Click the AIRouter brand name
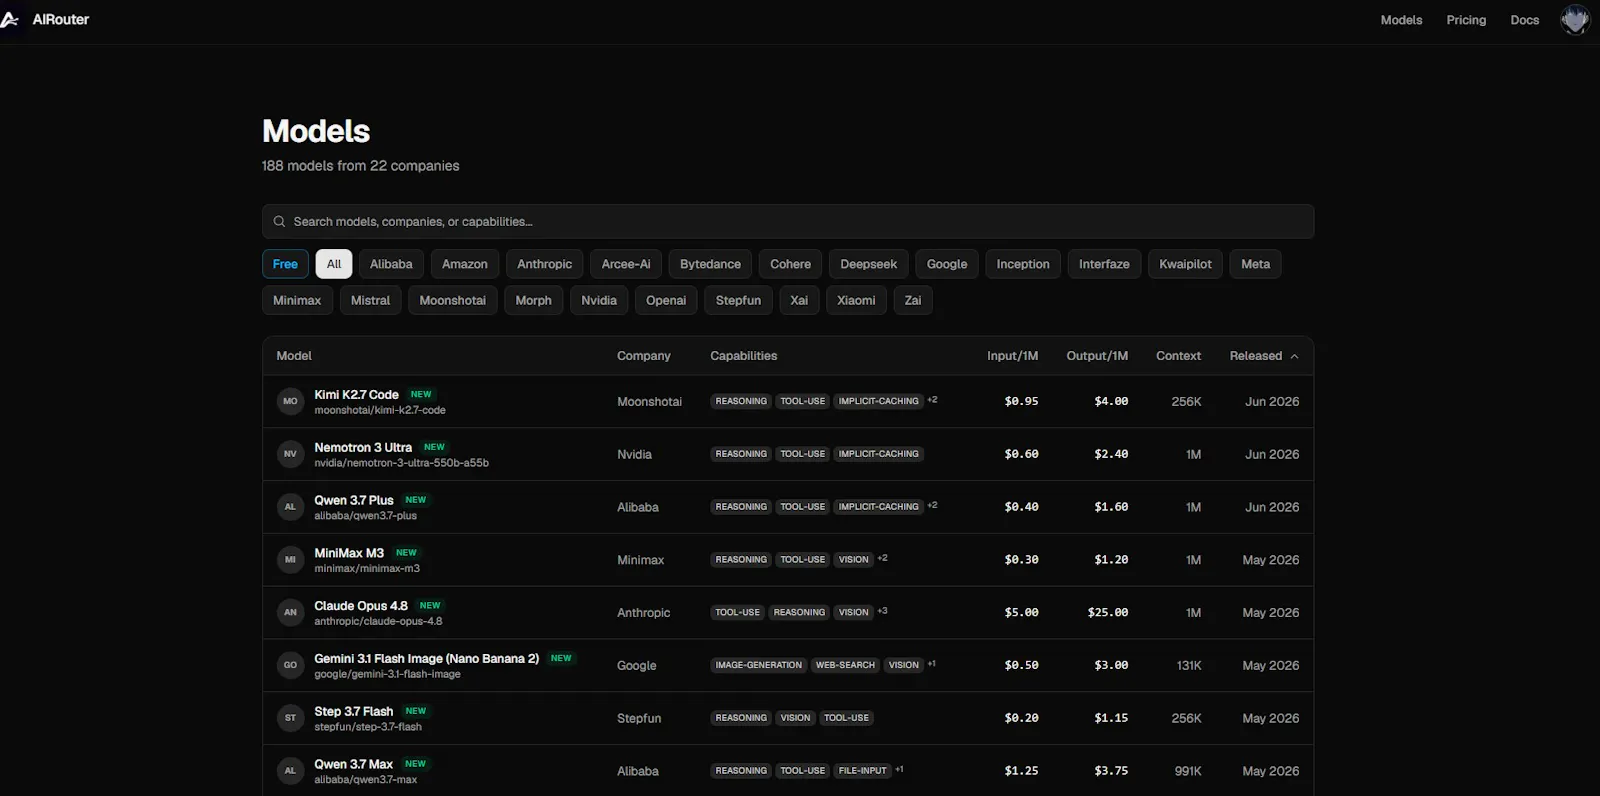Screen dimensions: 1600x796 61,20
